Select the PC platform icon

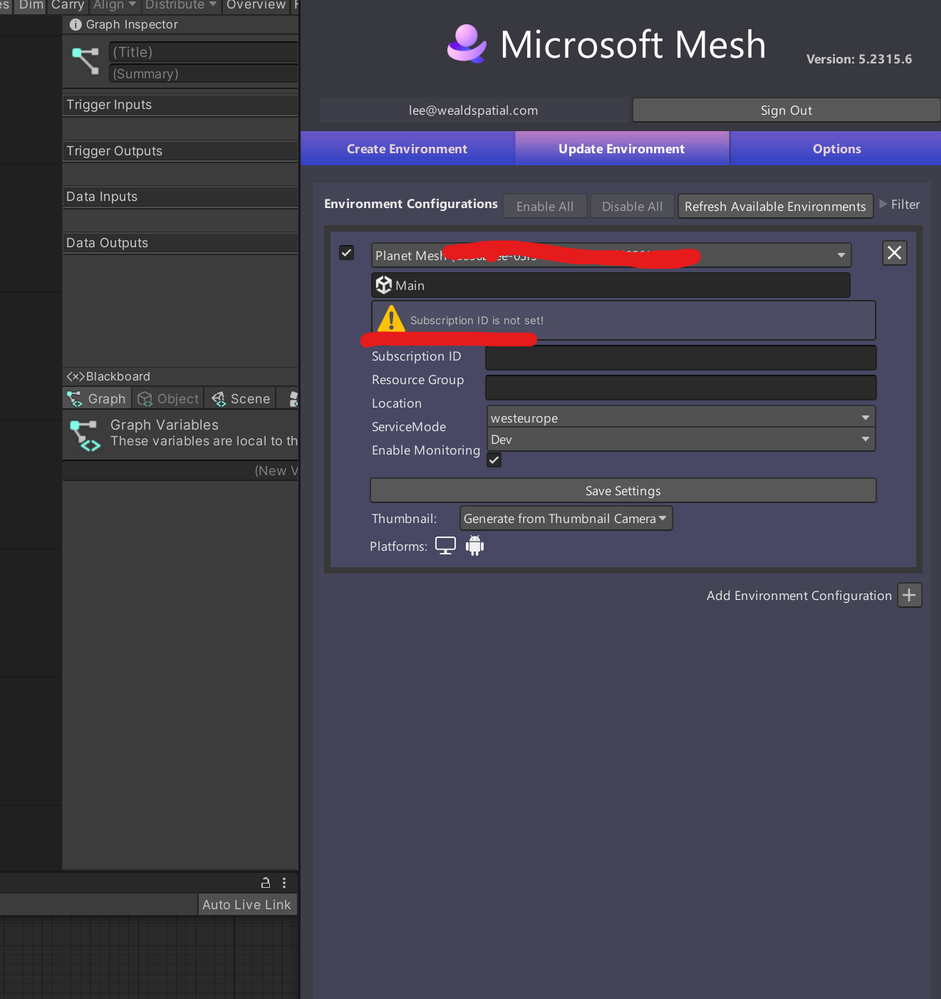coord(445,545)
